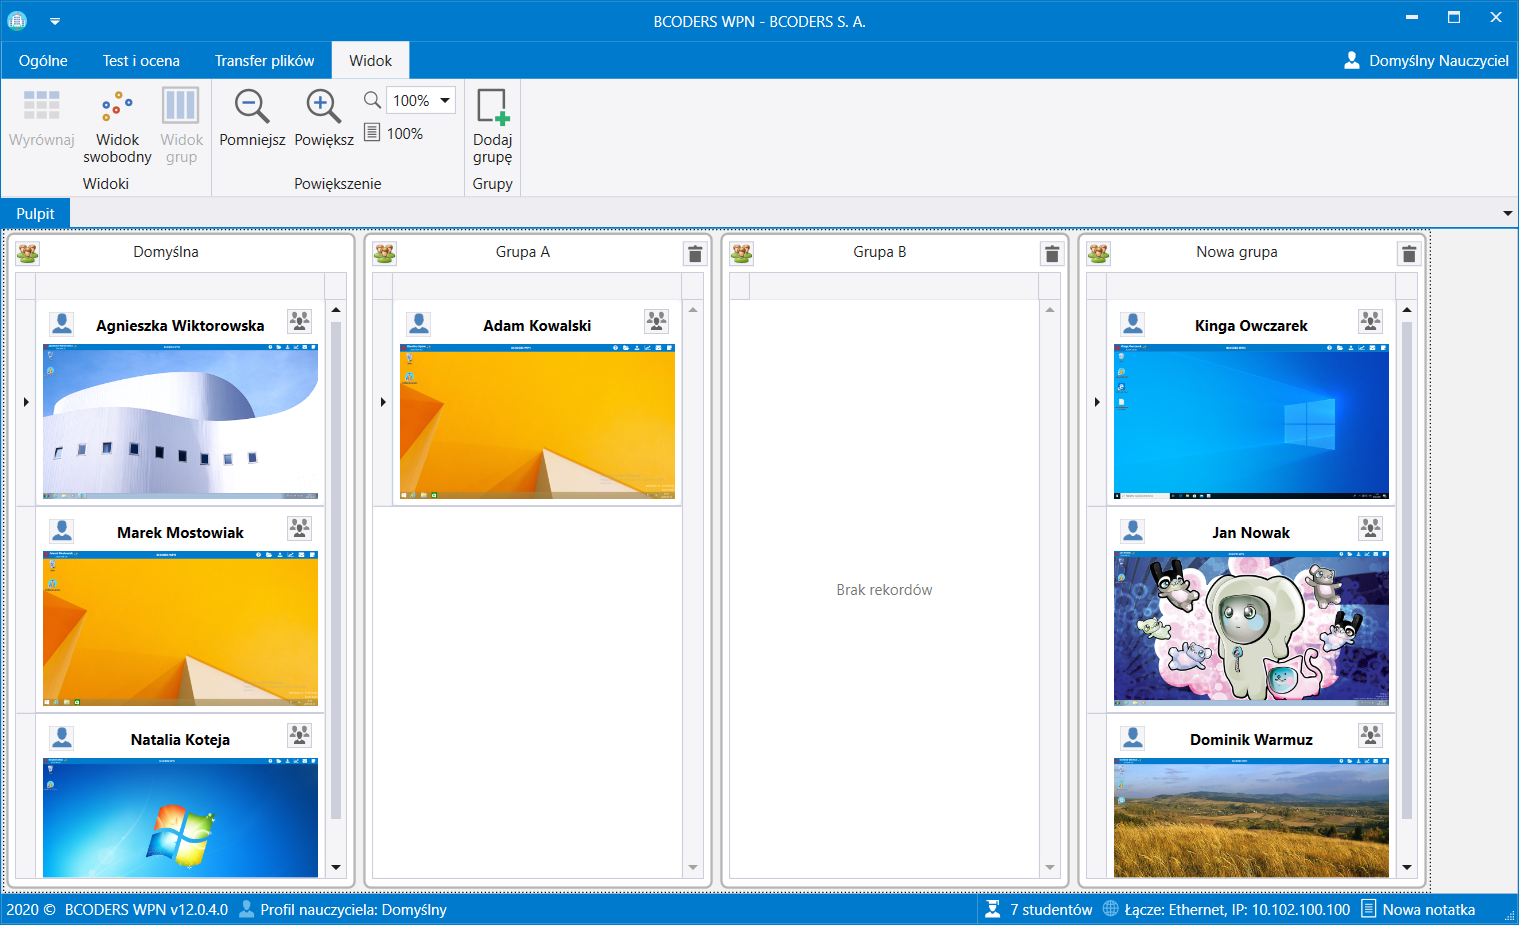Click the Domyślna group people icon

(28, 253)
